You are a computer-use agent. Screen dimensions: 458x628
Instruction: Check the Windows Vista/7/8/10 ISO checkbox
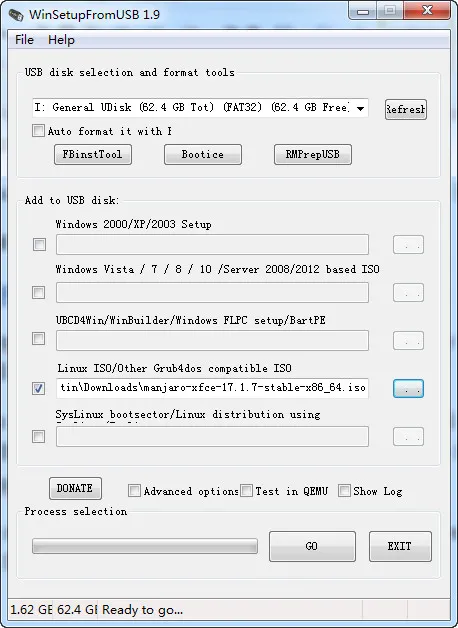[x=38, y=292]
